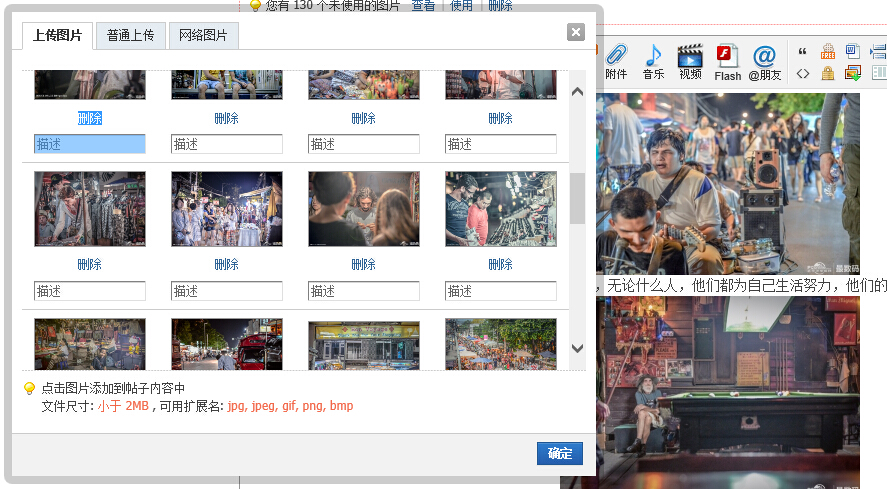Click the 点击图片添加到帖子内容中 hint text

[x=113, y=388]
